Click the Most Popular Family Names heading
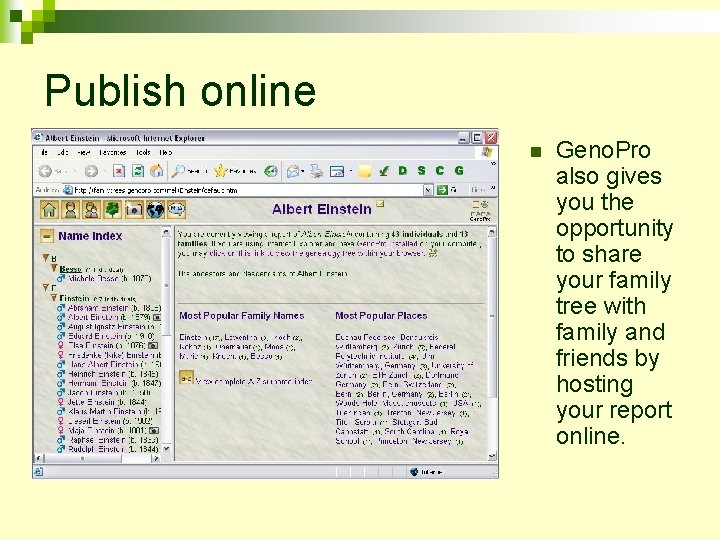The width and height of the screenshot is (720, 540). click(242, 315)
